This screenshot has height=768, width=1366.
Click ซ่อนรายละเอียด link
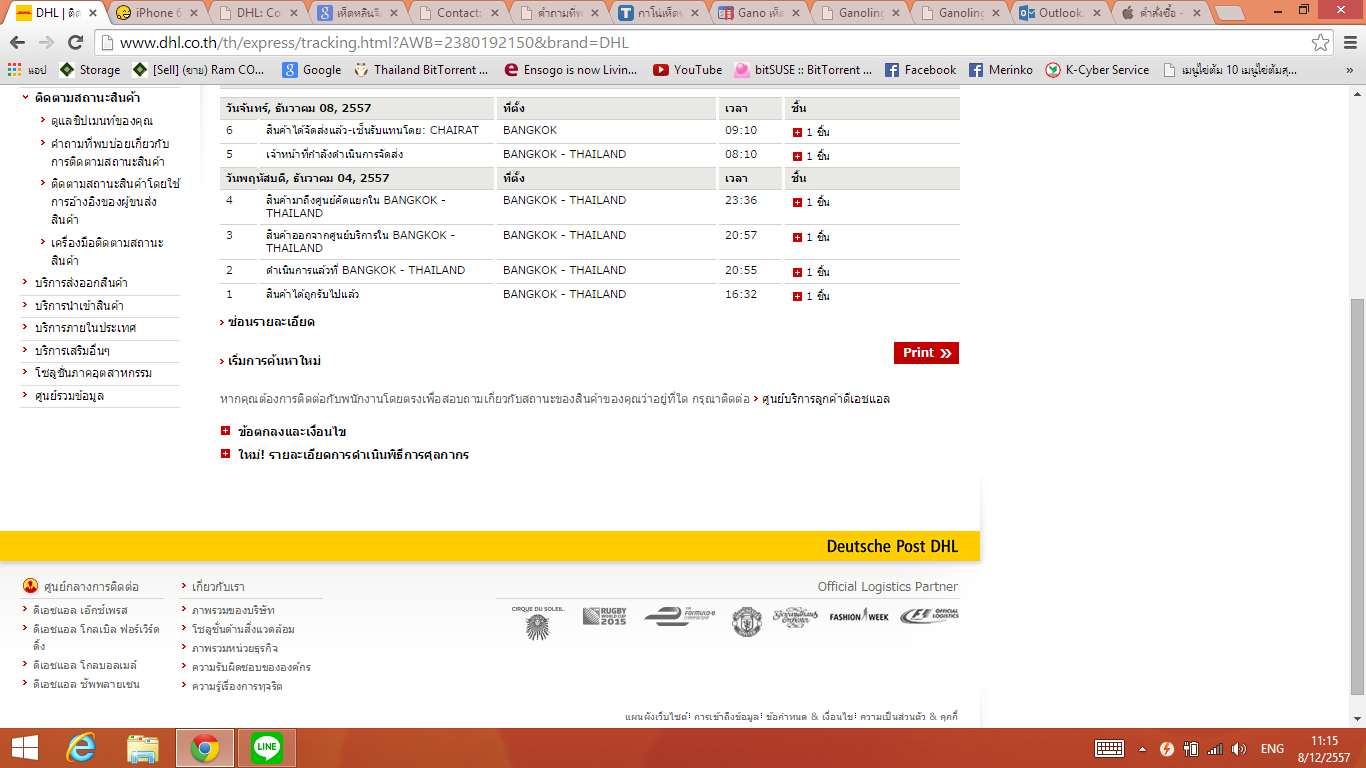271,322
